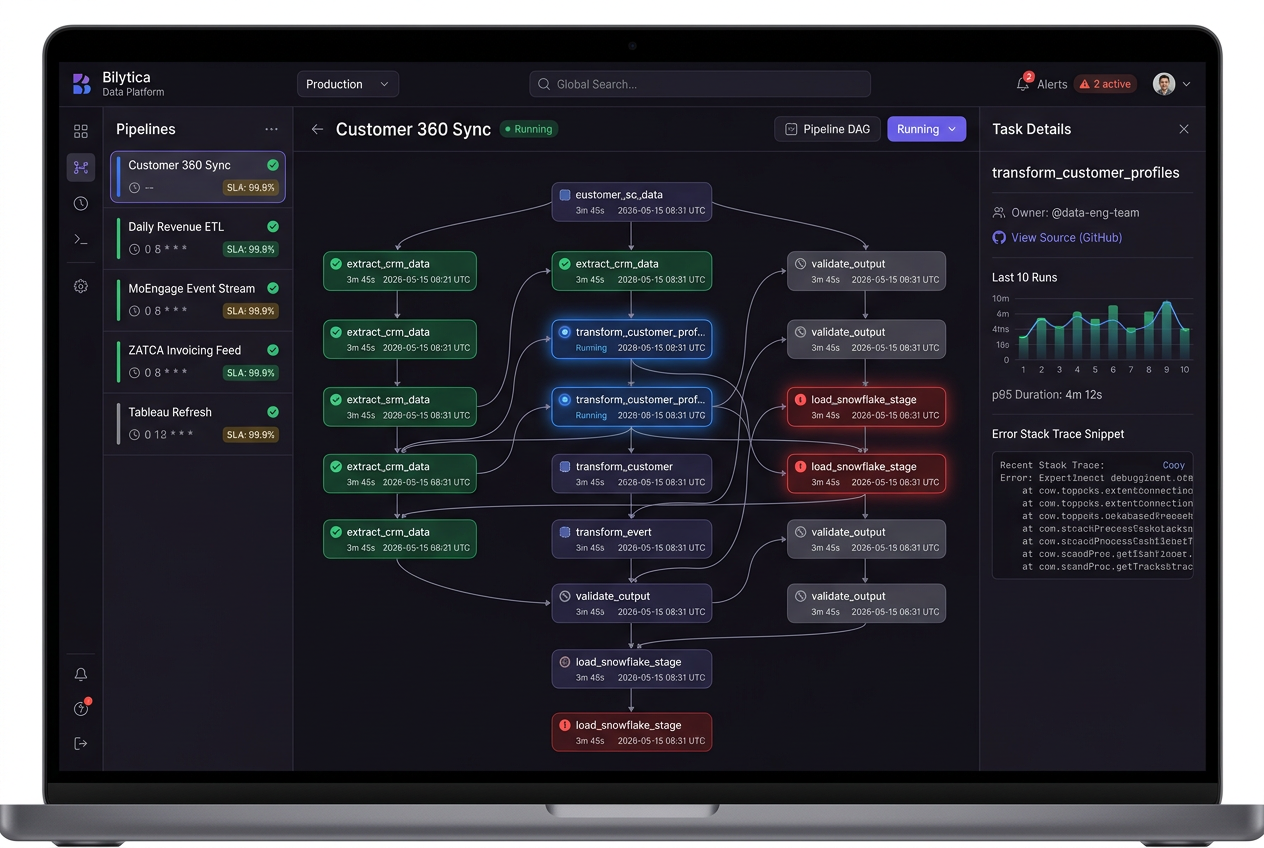Click the bar for run 1 in Last 10 Runs

1023,348
